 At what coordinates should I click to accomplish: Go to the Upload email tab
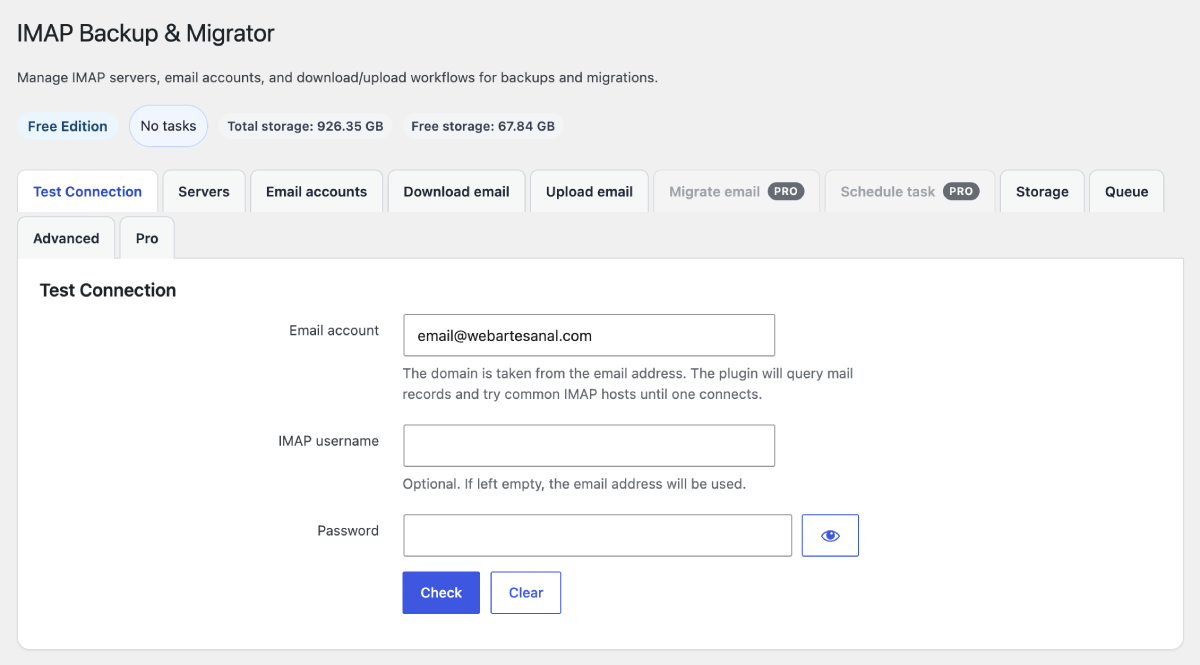589,191
